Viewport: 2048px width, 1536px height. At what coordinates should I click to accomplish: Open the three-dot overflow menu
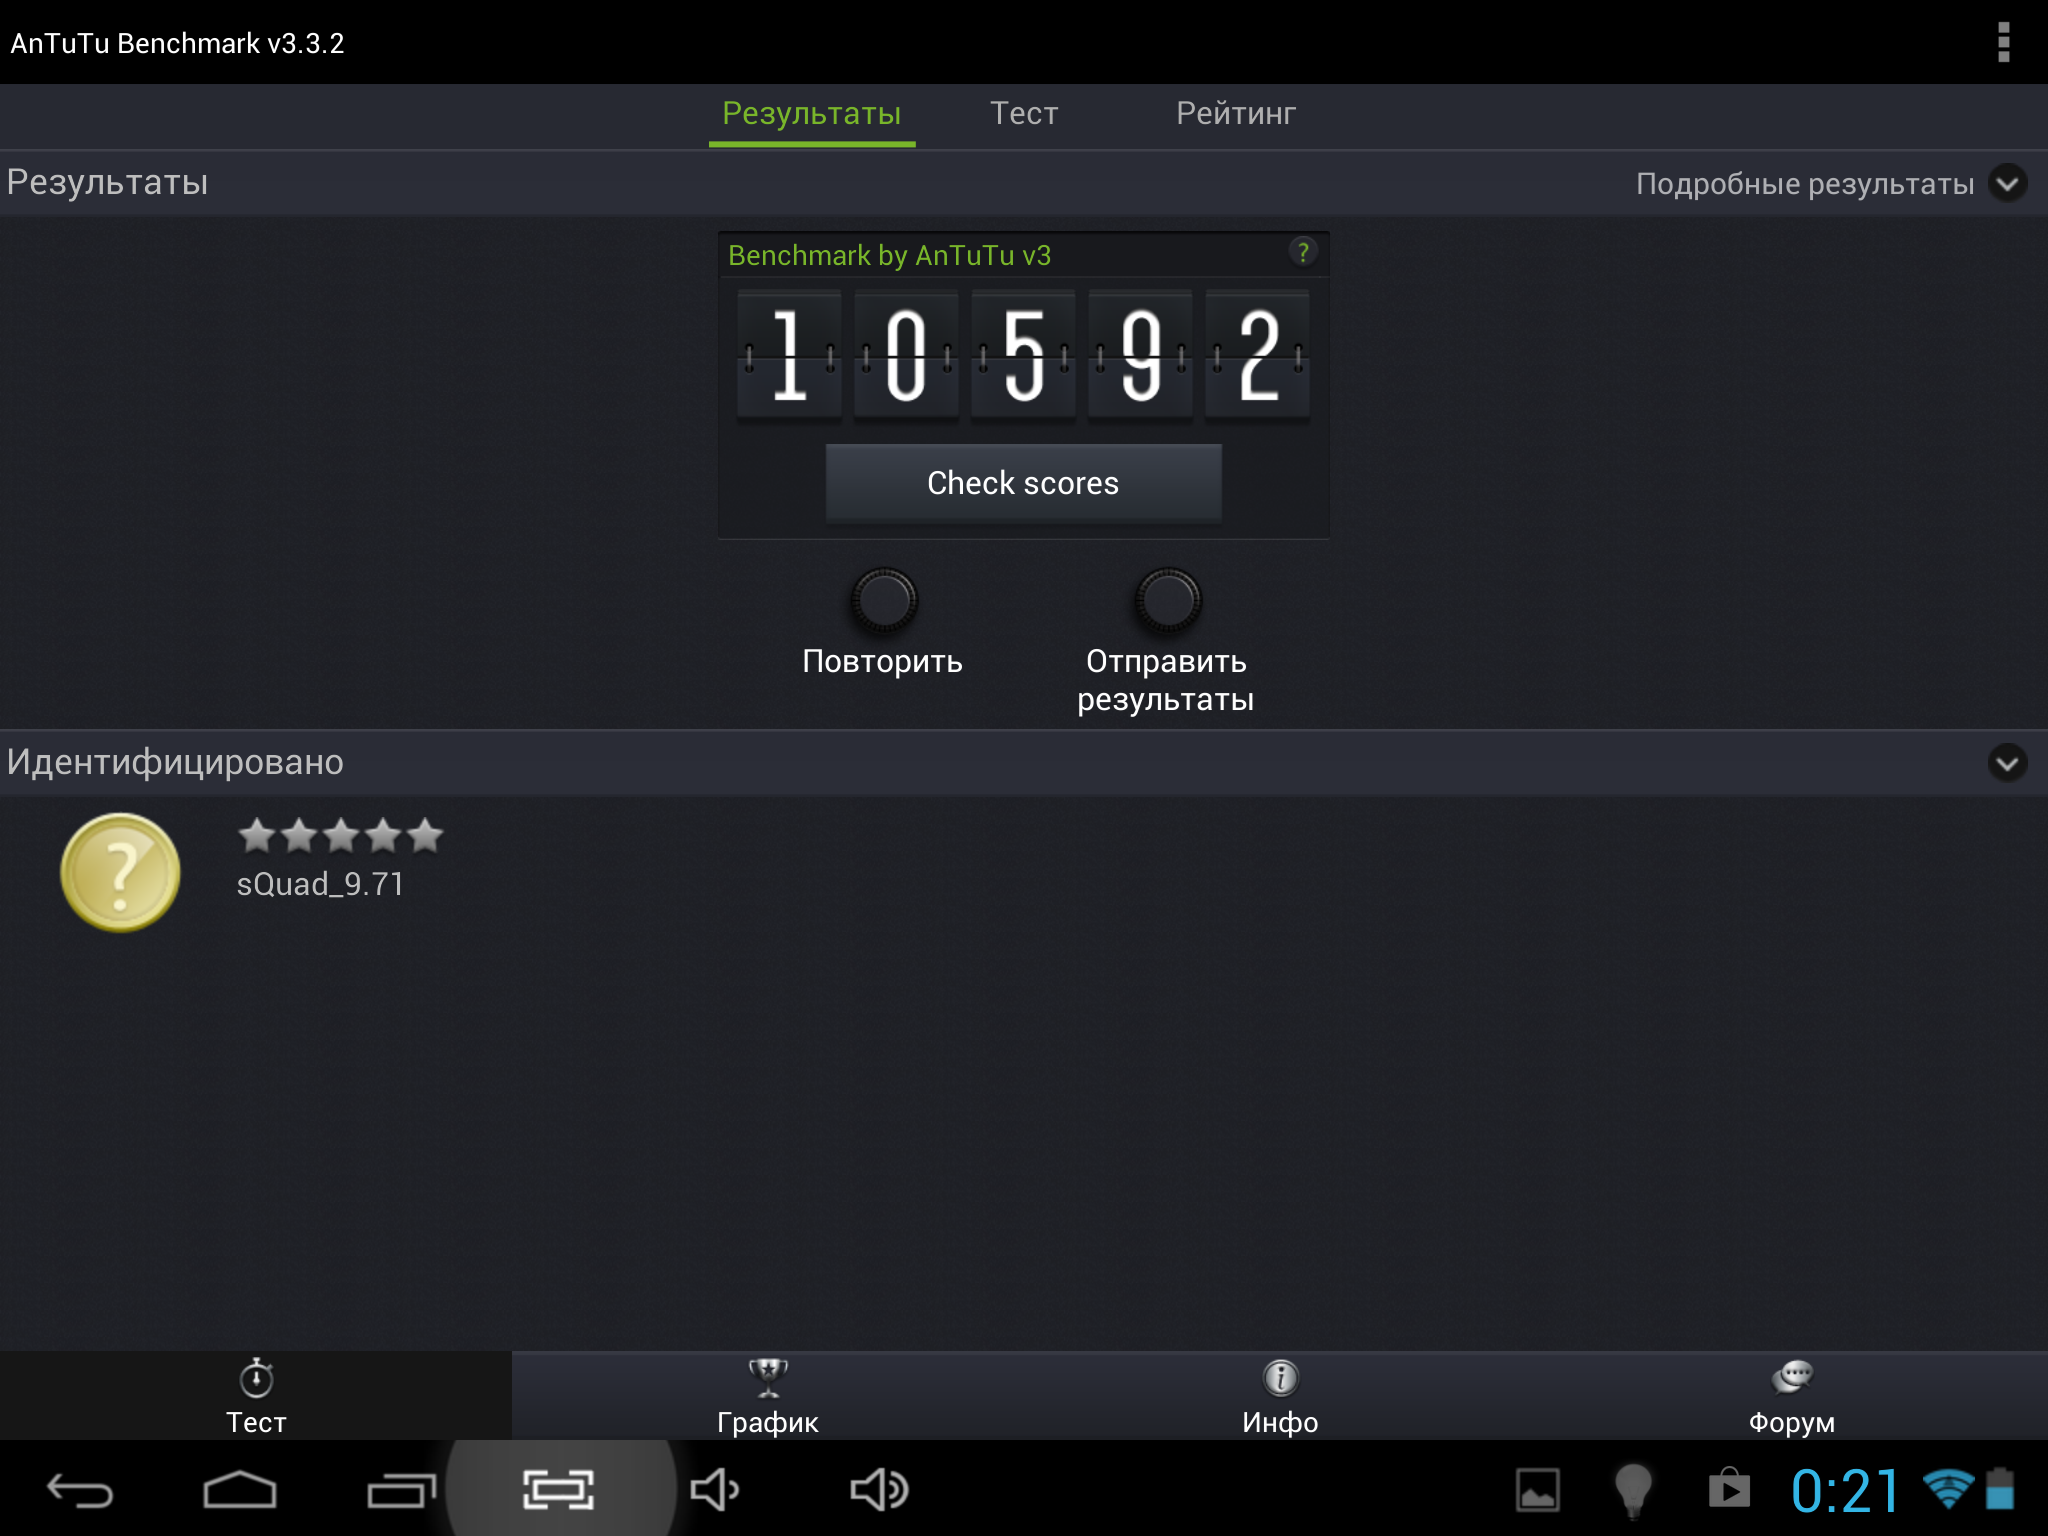click(2003, 42)
